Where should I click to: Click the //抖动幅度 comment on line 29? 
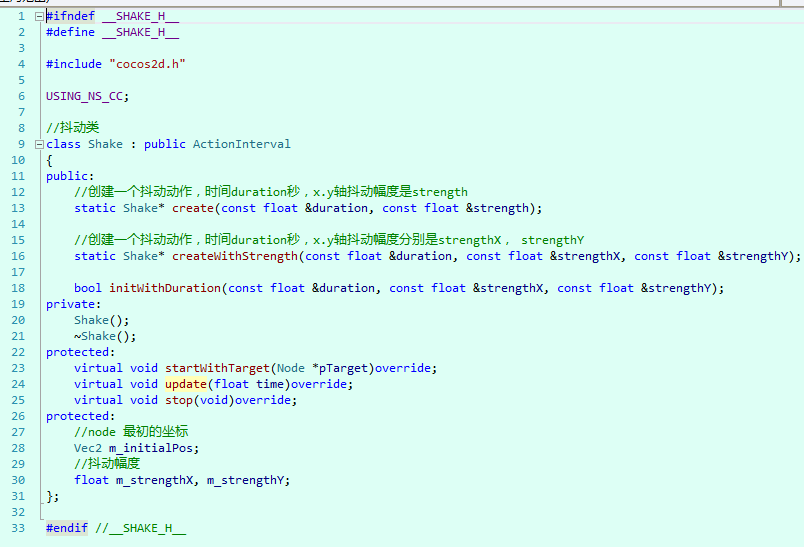coord(107,463)
